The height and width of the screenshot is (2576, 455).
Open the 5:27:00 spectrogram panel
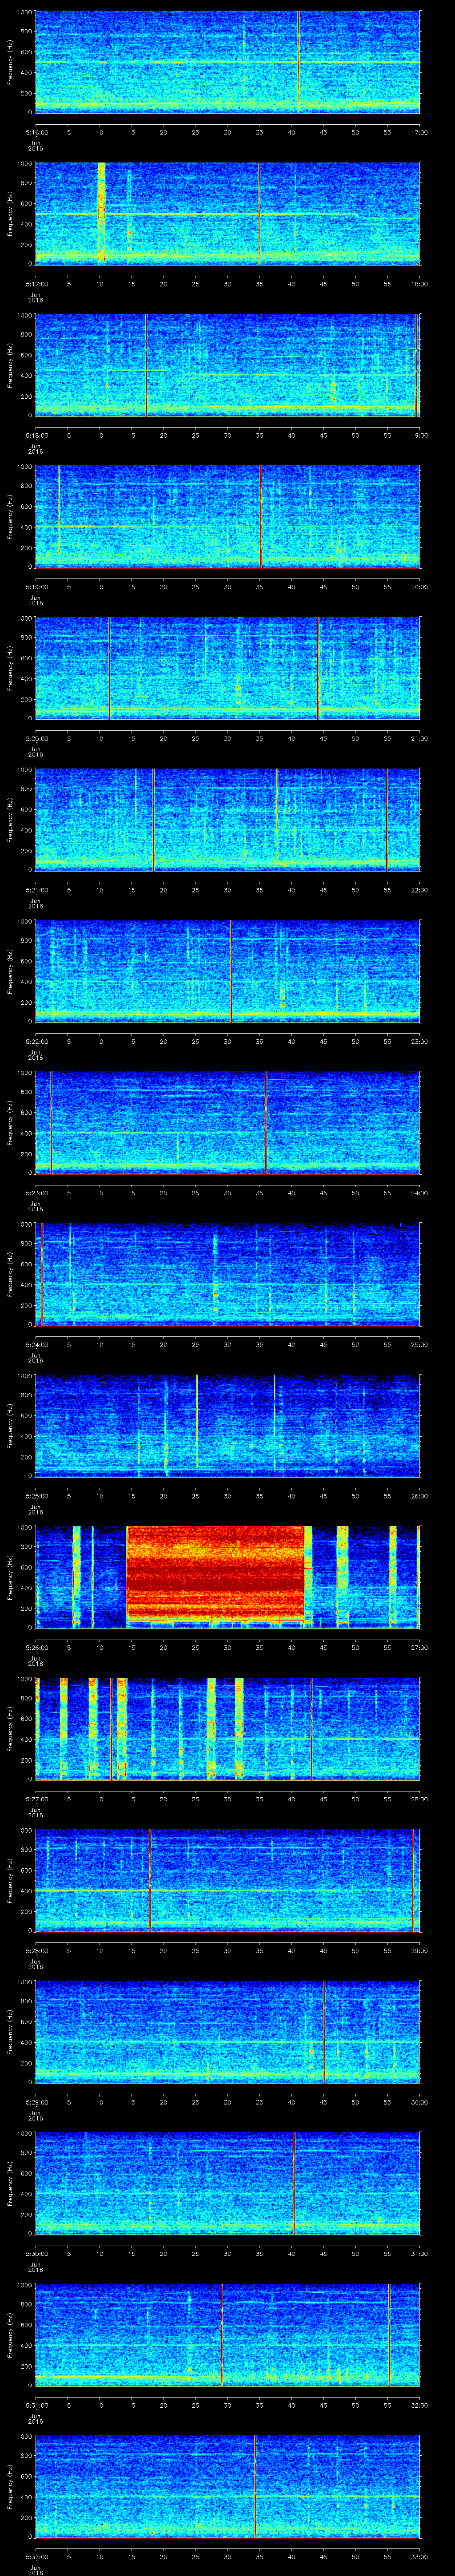tap(227, 1728)
